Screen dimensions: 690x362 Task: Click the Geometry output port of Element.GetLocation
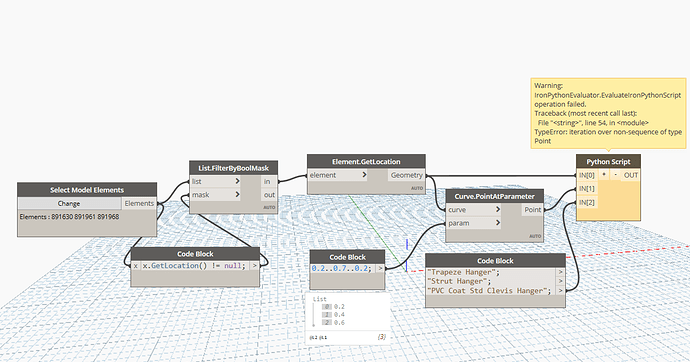pos(406,175)
